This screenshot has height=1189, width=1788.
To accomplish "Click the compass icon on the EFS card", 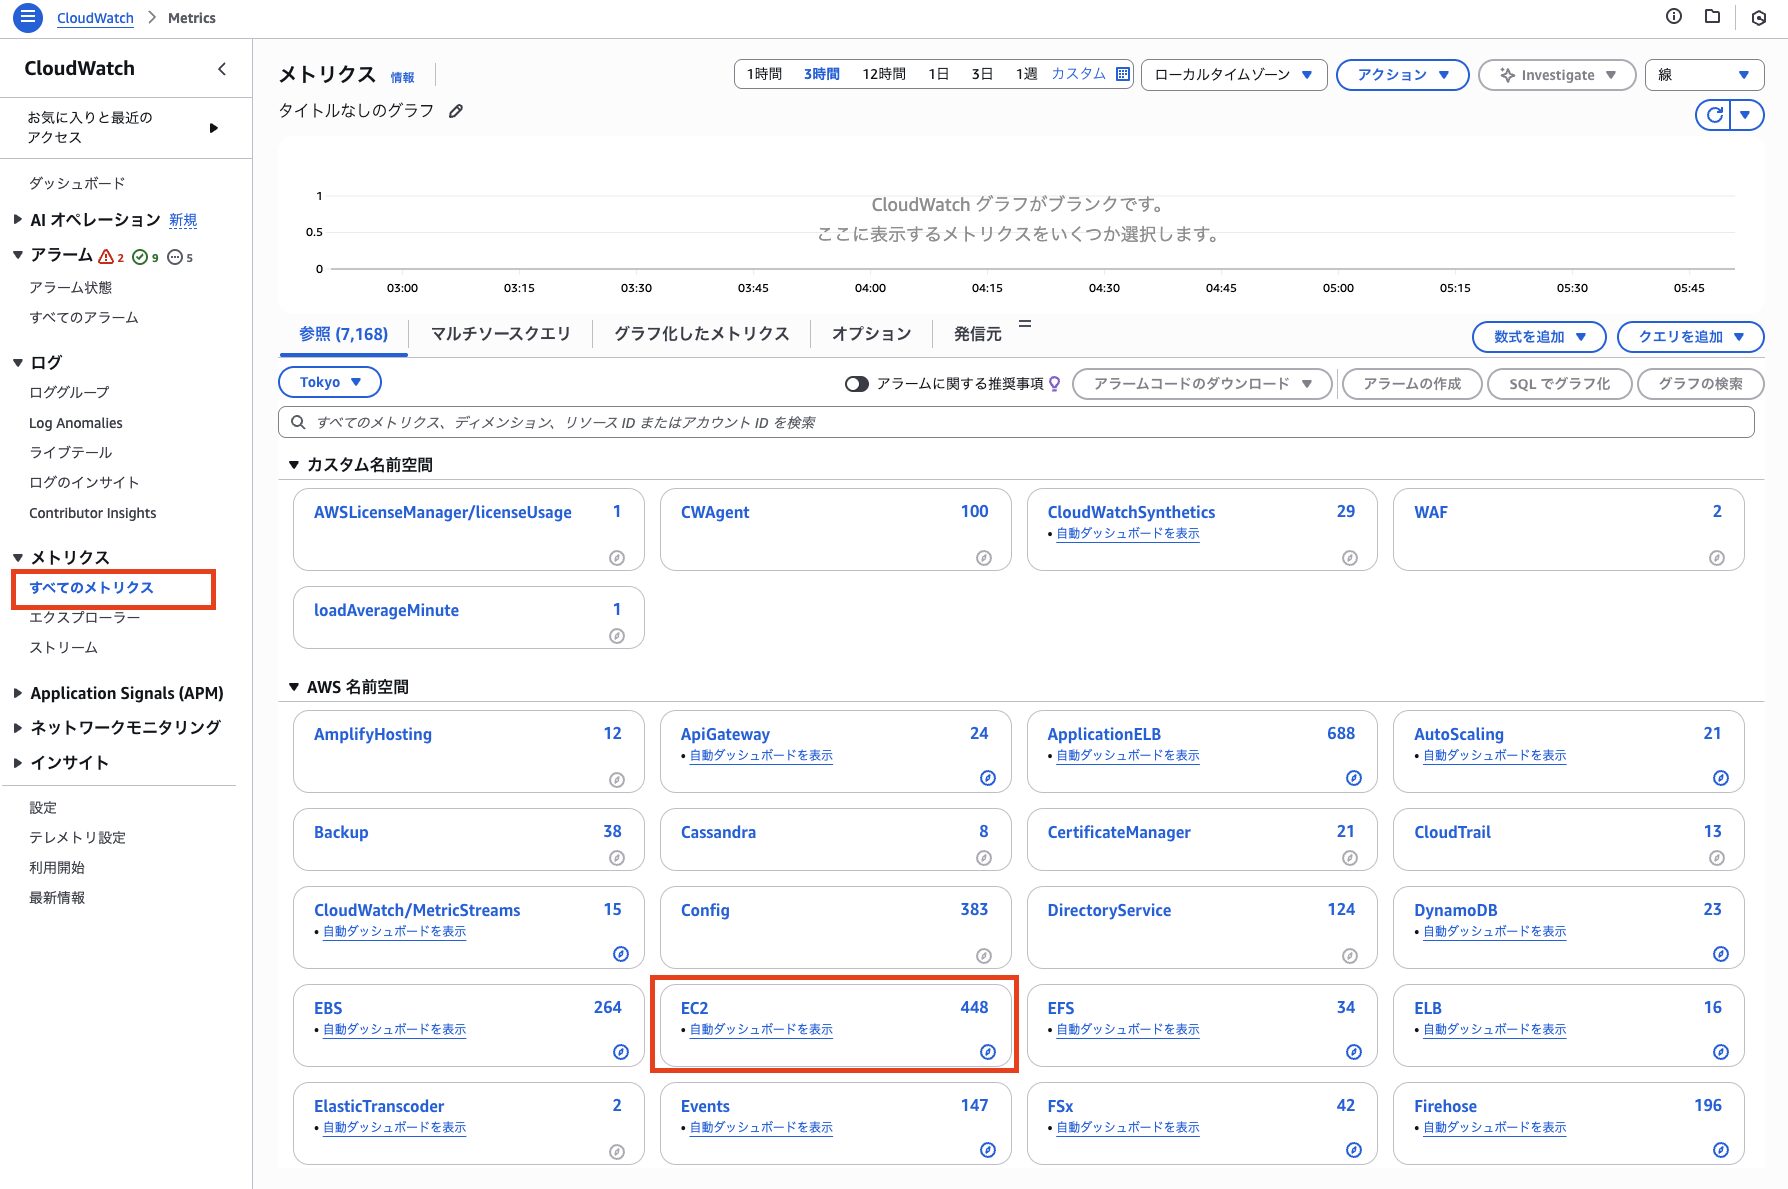I will click(1354, 1051).
